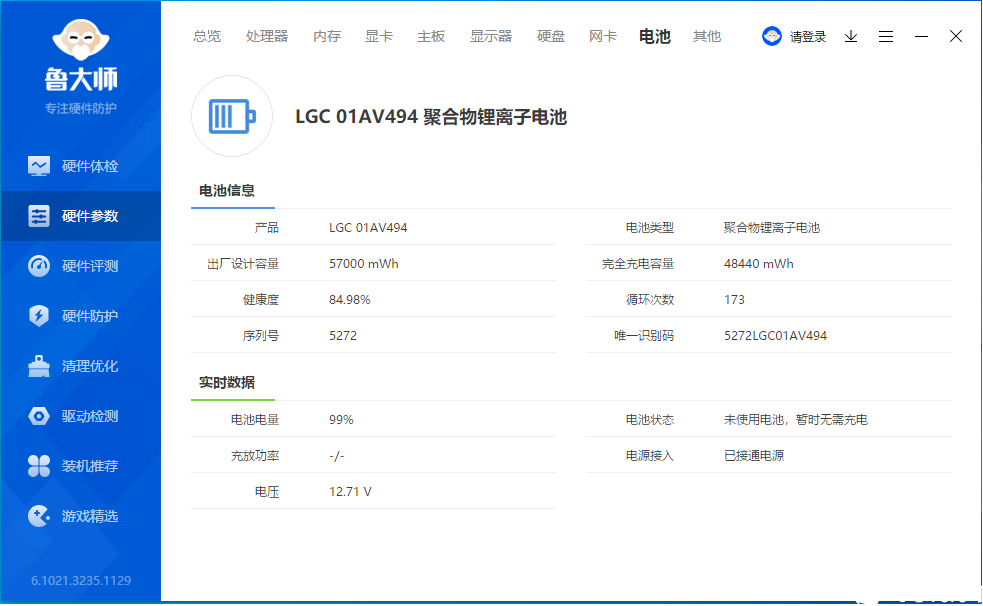
Task: Click the battery title LGC 01AV494 聚合物锂离子电池
Action: (x=431, y=117)
